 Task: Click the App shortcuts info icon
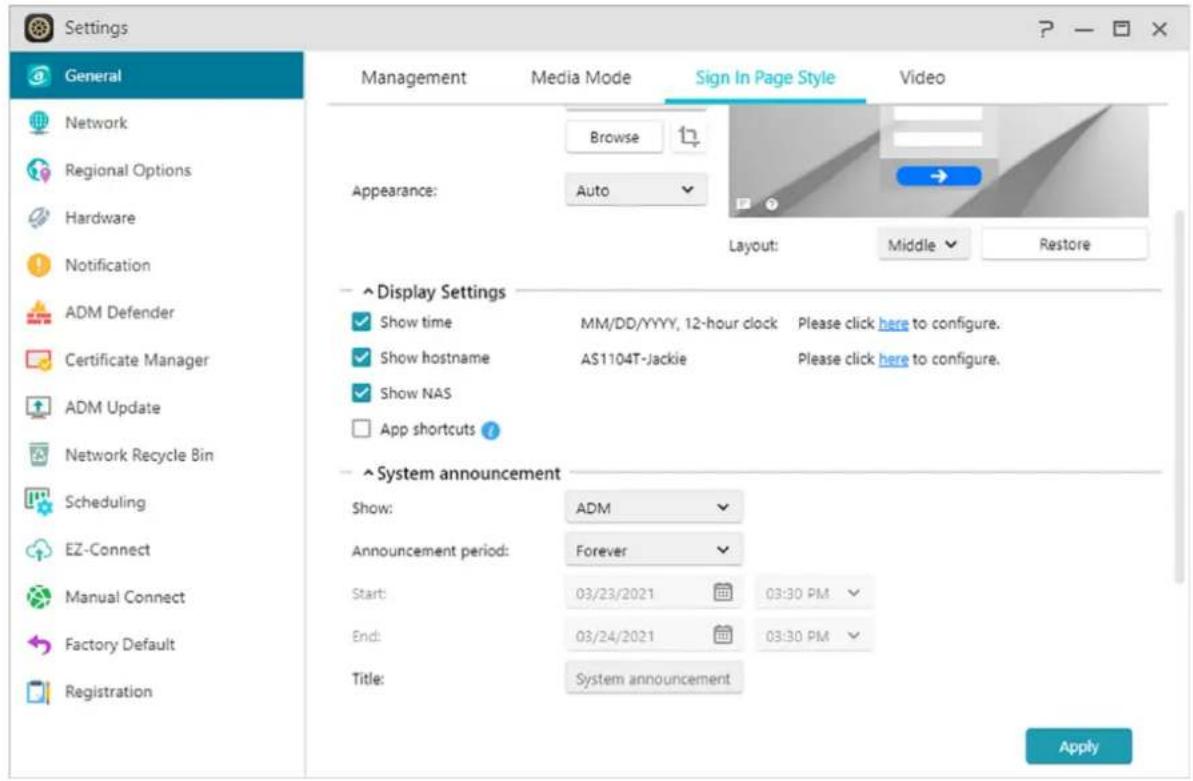point(491,430)
